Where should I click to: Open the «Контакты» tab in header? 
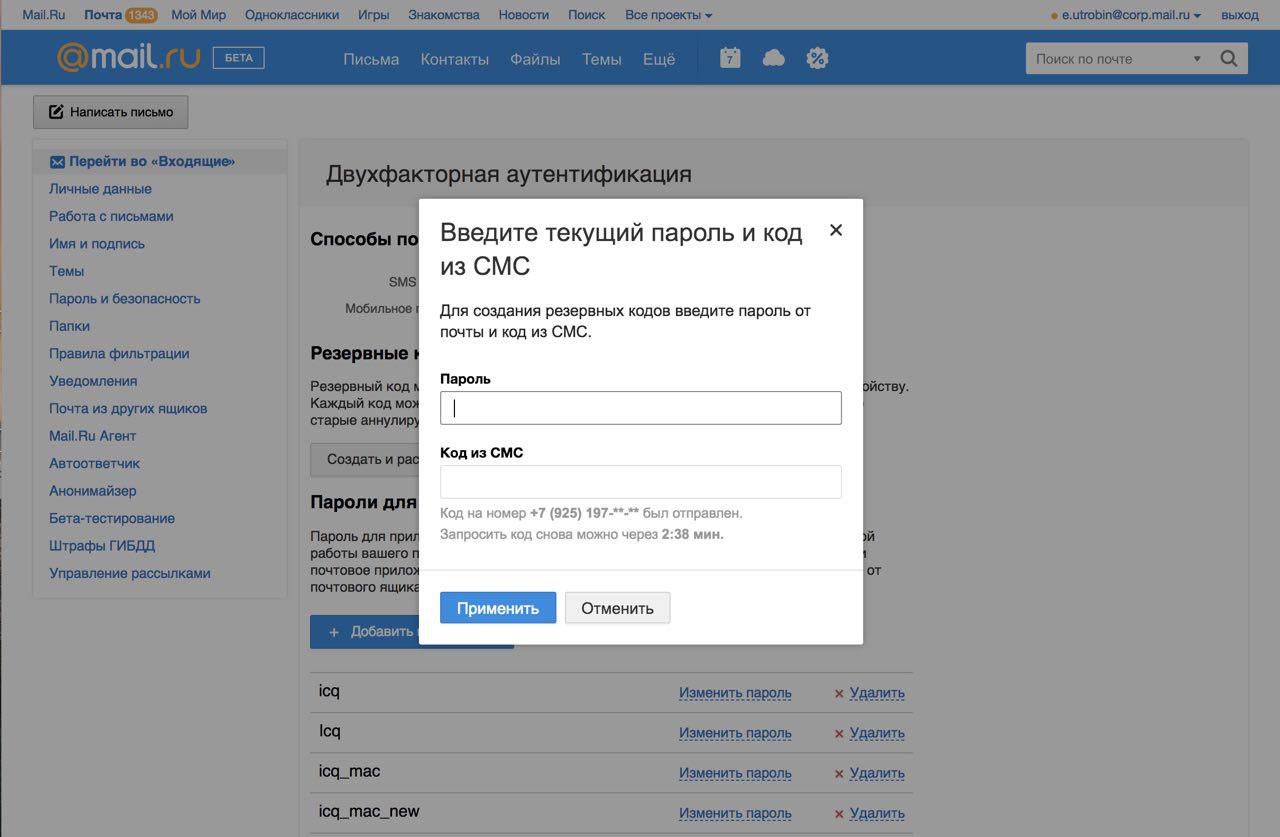click(454, 59)
